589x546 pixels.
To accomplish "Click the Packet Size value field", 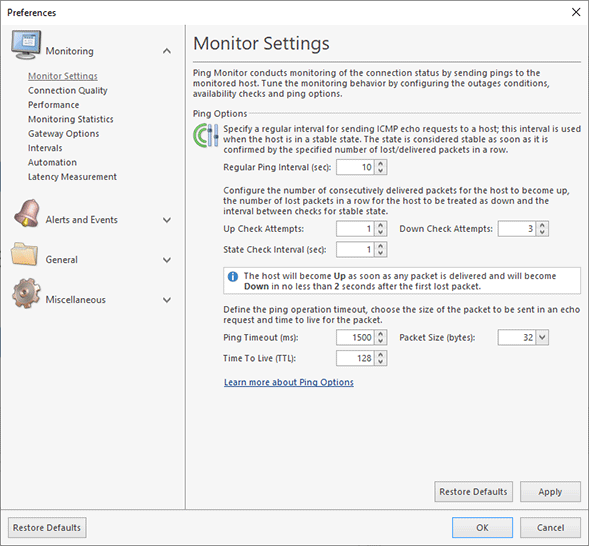I will pos(517,337).
